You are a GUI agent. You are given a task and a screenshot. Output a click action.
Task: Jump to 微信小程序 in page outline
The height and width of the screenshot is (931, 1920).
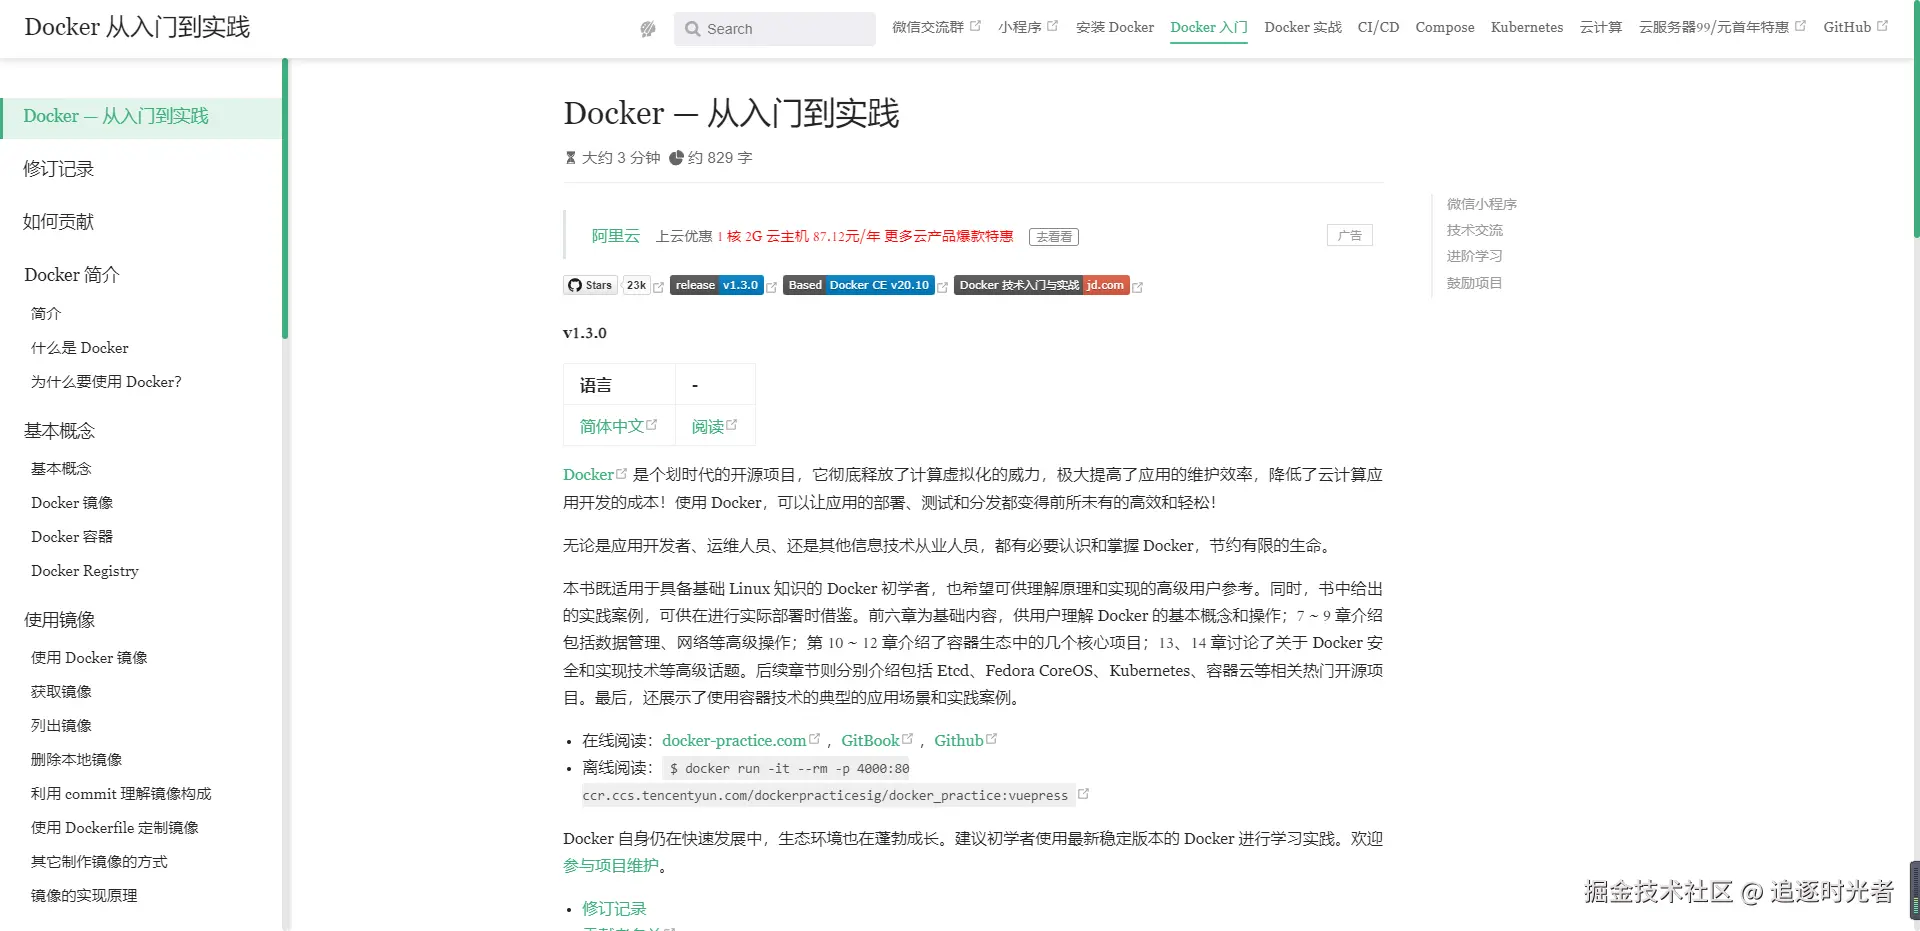click(1481, 204)
